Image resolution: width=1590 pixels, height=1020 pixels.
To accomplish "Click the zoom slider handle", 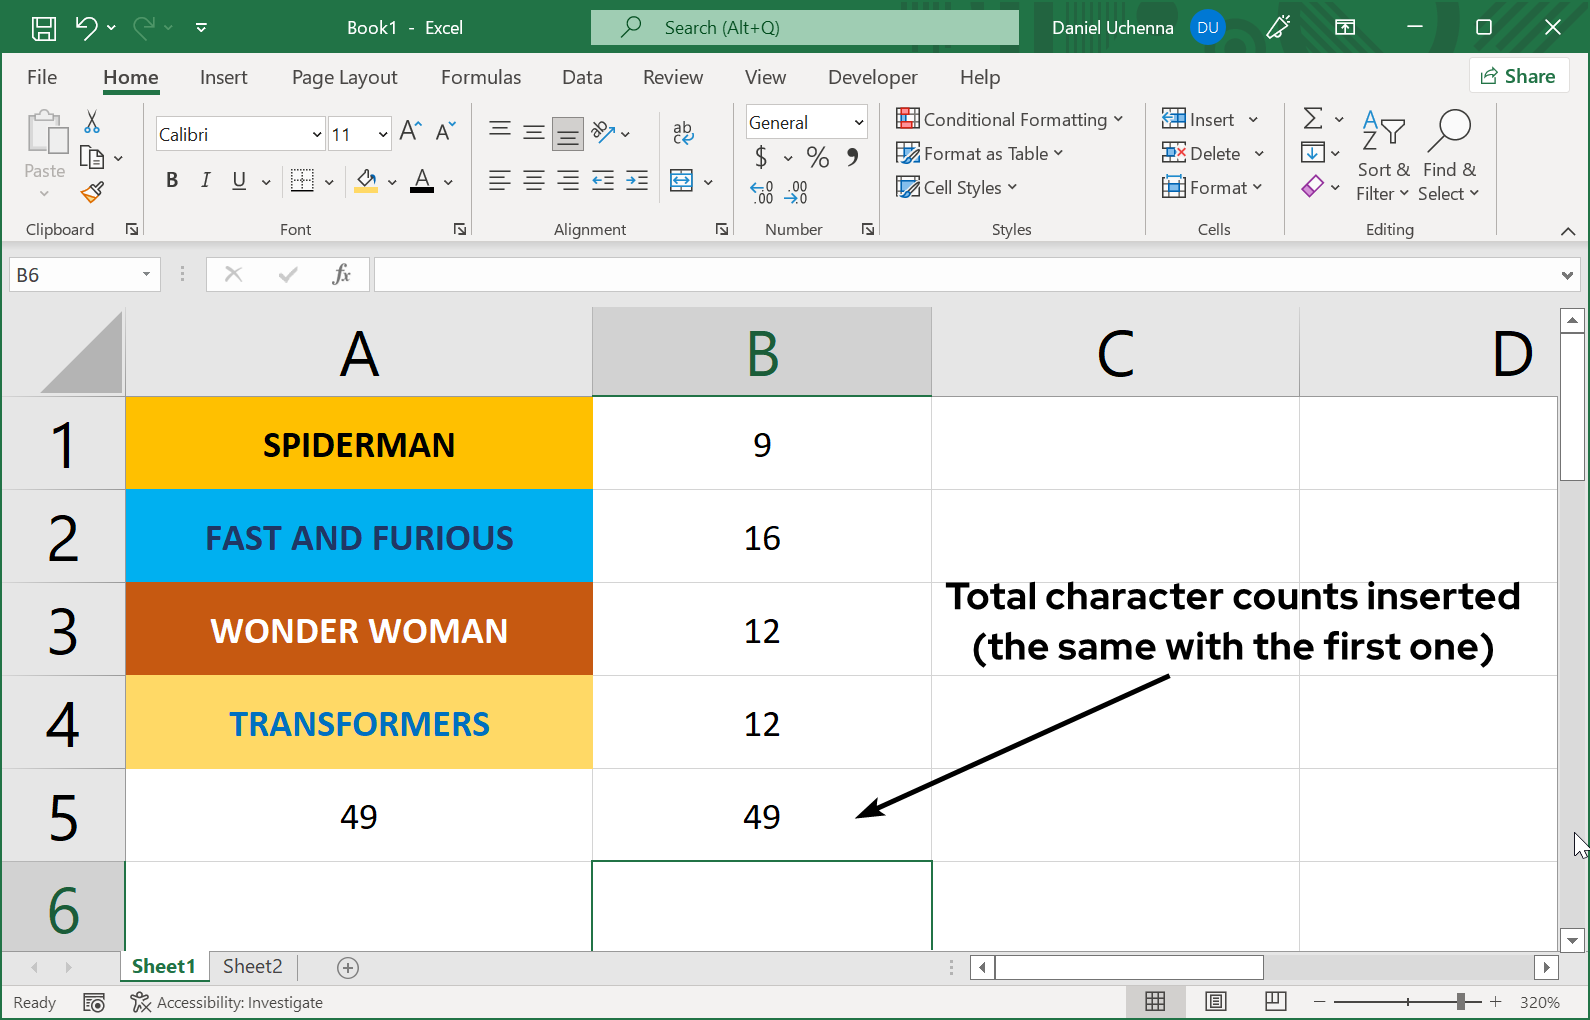I will (x=1461, y=1001).
